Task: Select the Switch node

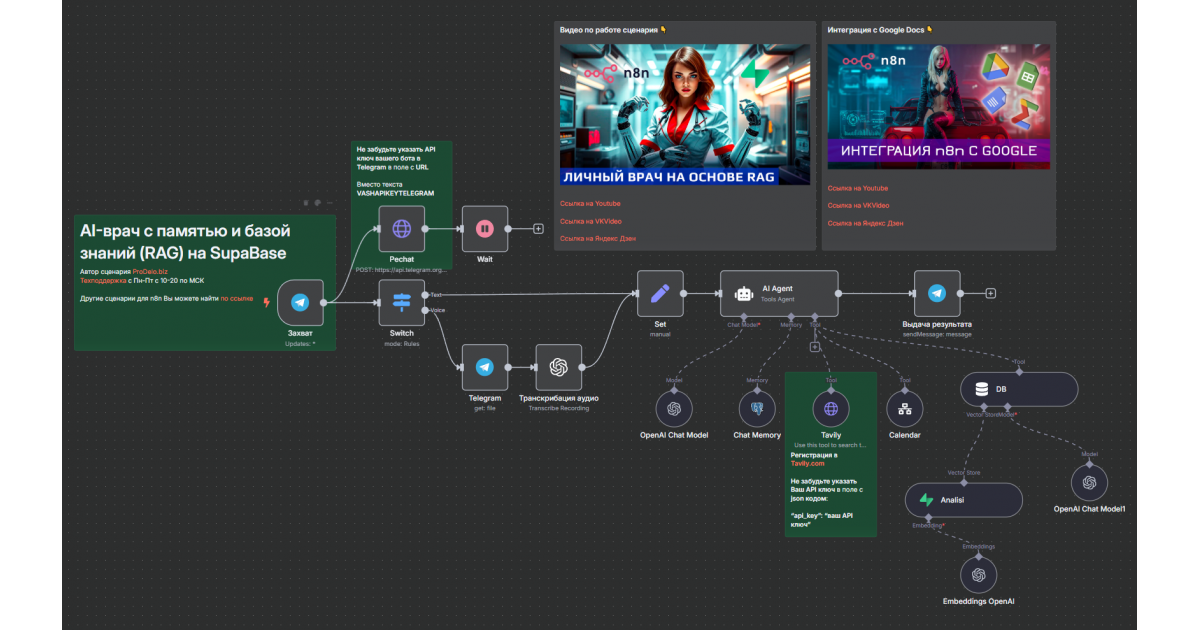Action: click(x=401, y=303)
